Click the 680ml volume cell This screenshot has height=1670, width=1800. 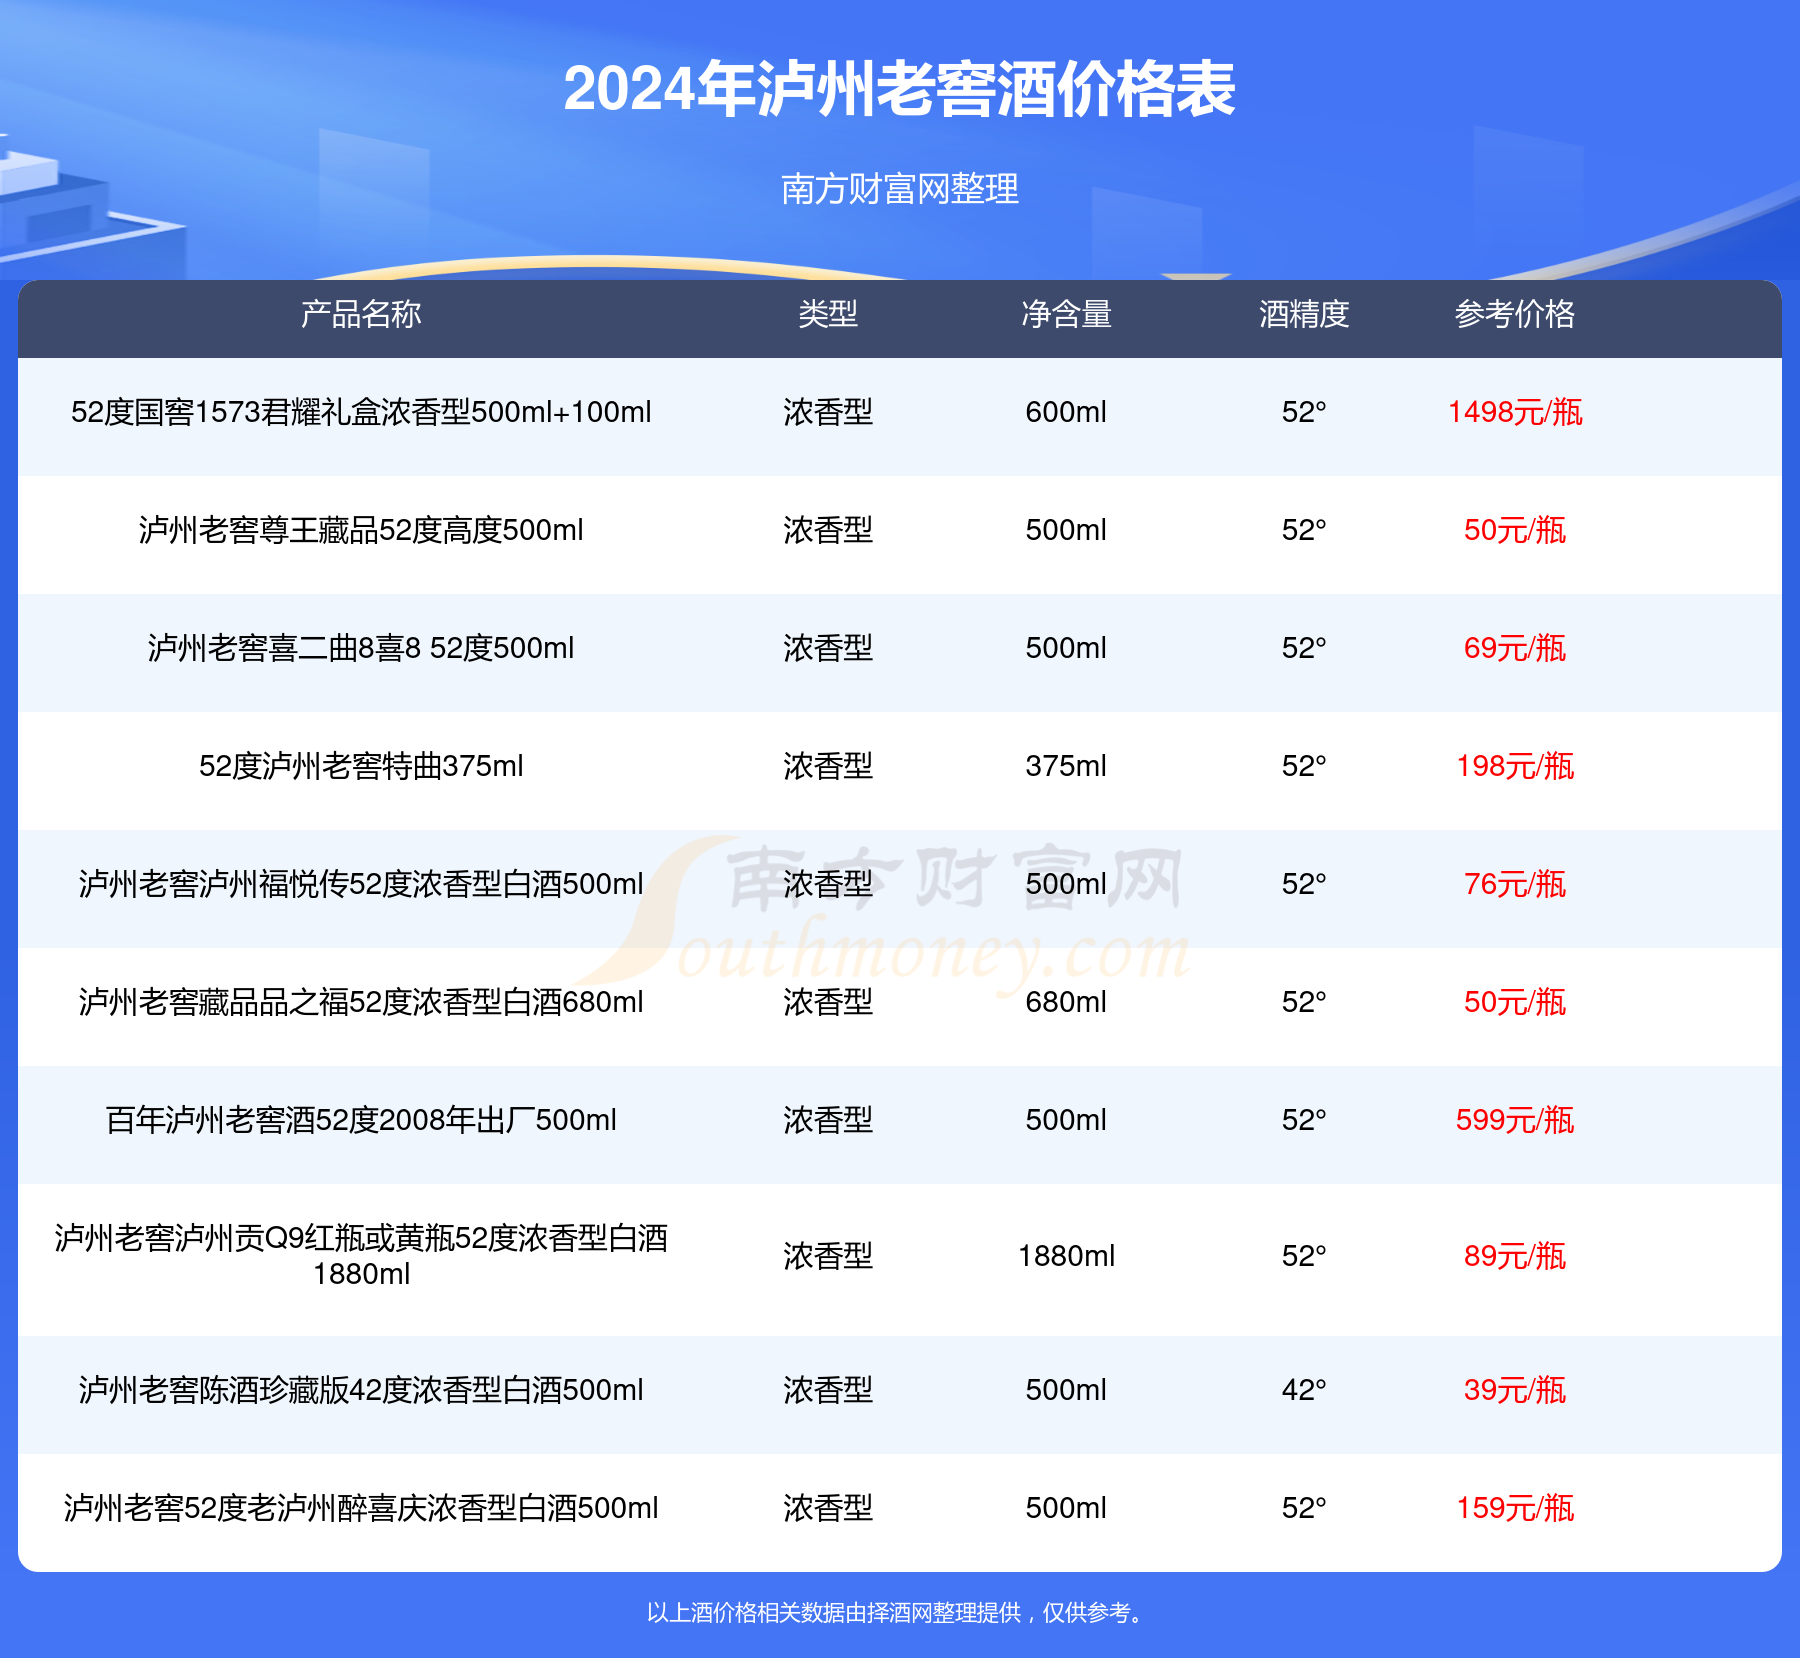tap(1066, 1002)
